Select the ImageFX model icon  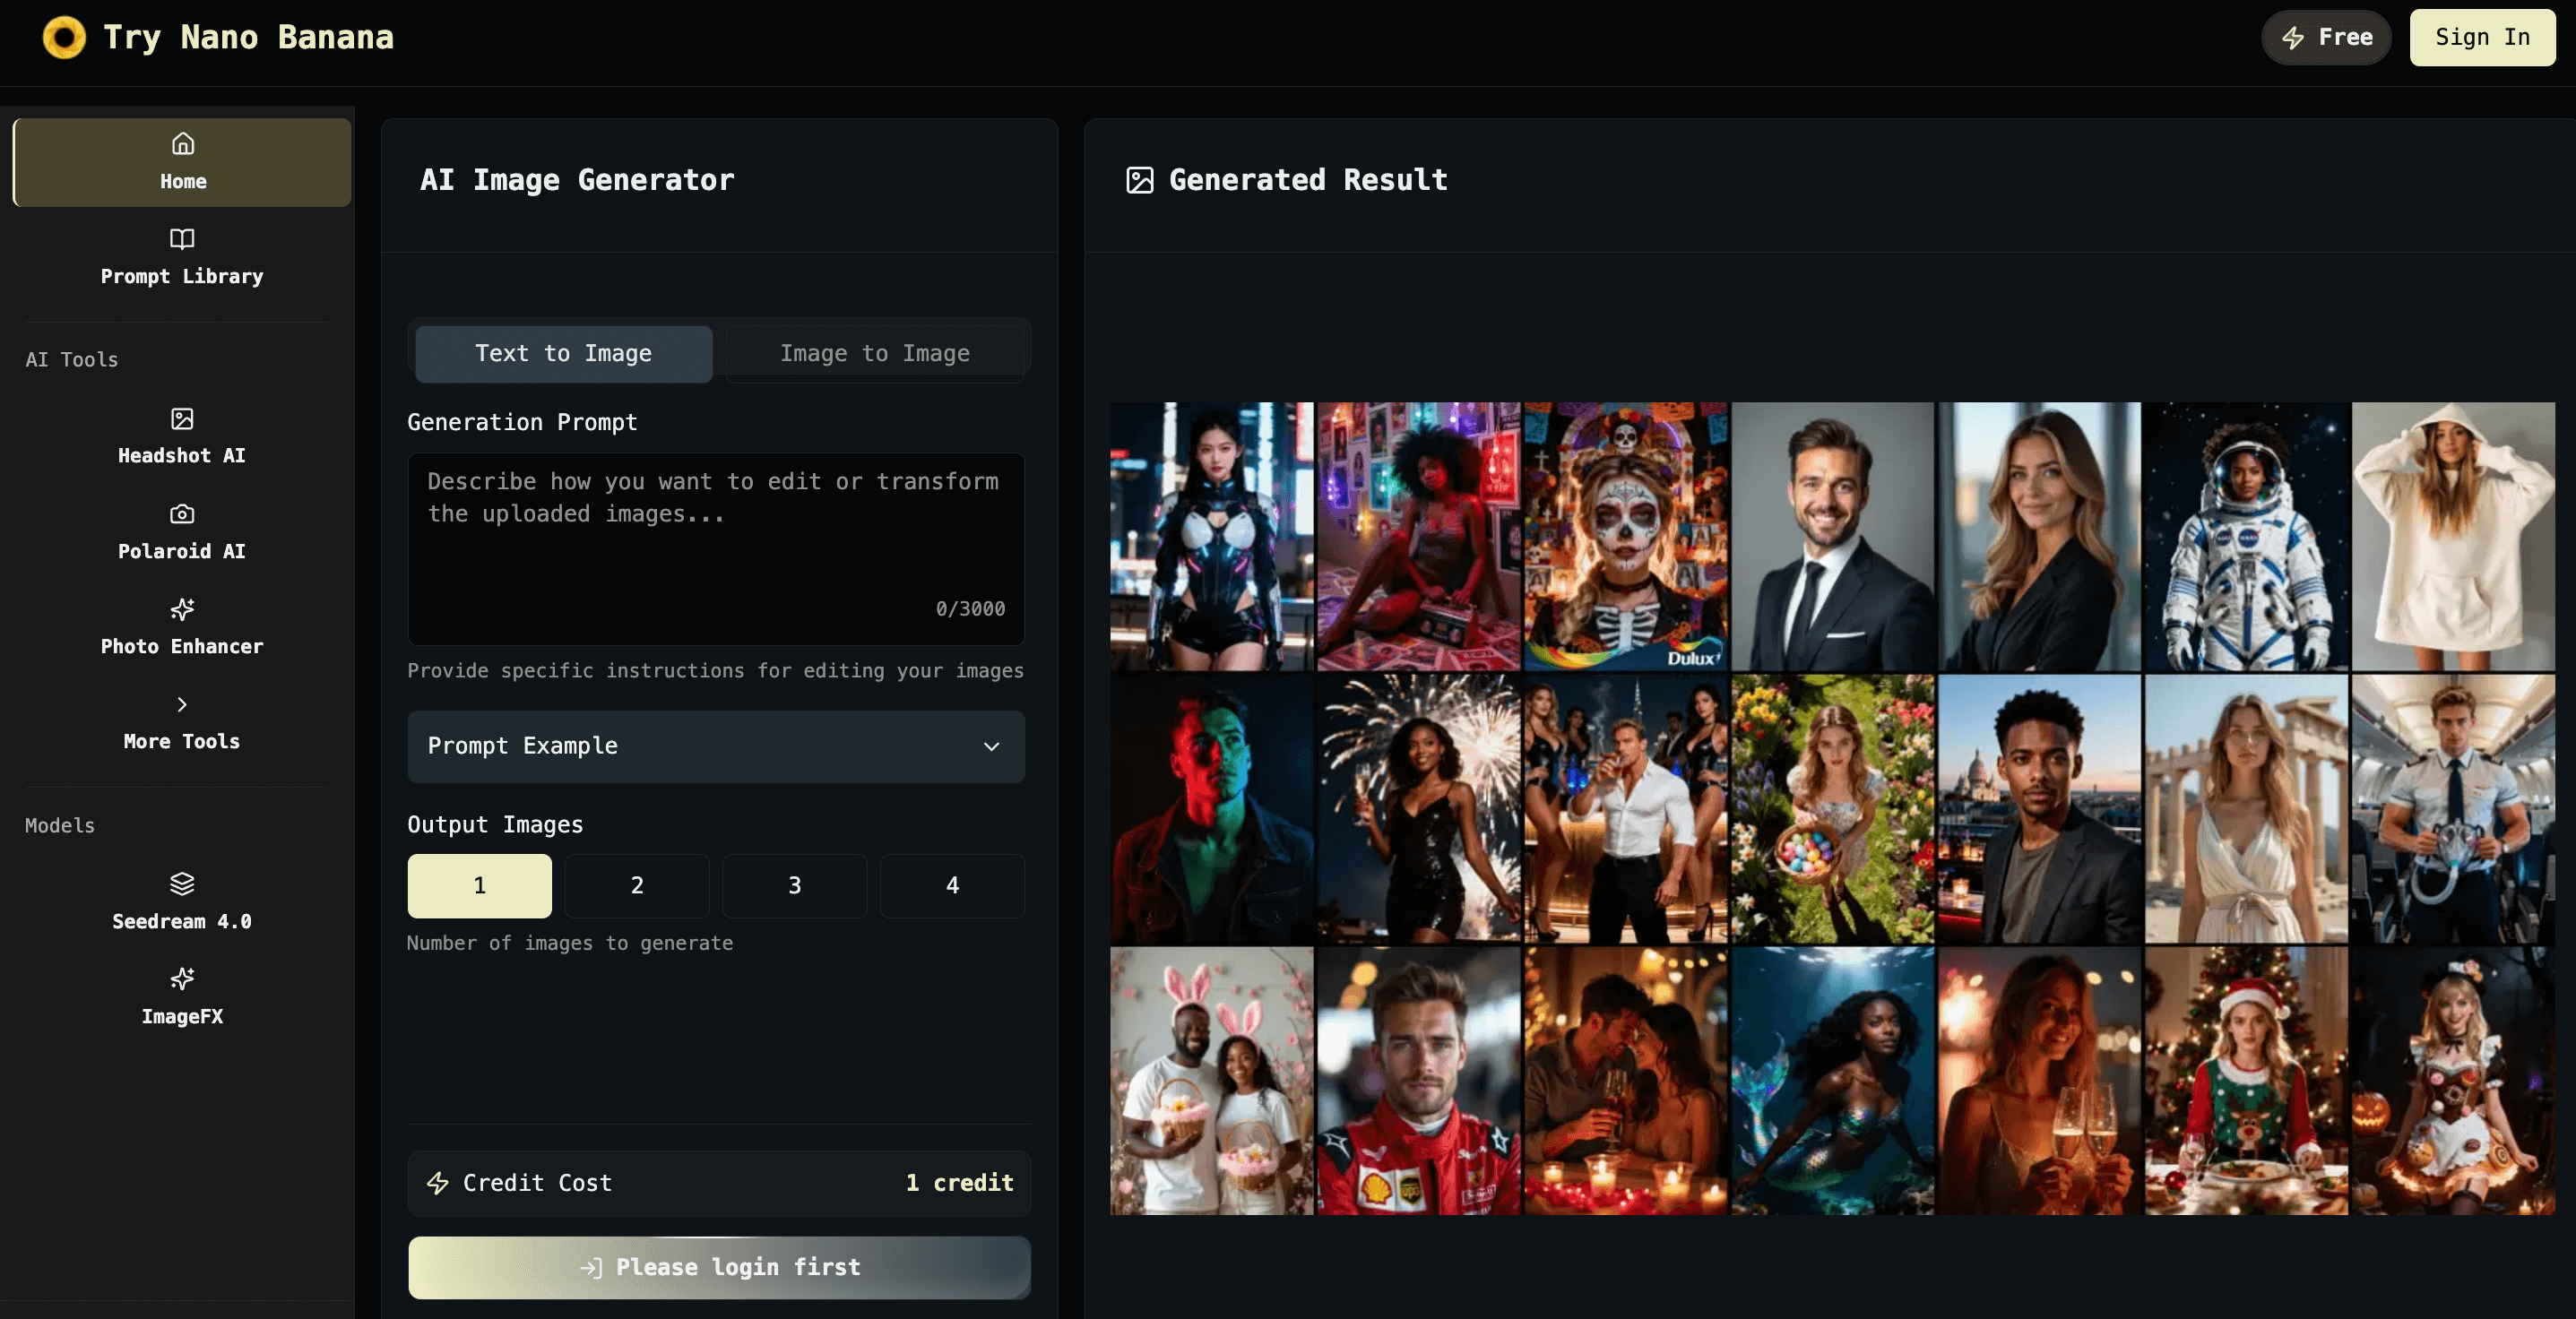pos(182,979)
